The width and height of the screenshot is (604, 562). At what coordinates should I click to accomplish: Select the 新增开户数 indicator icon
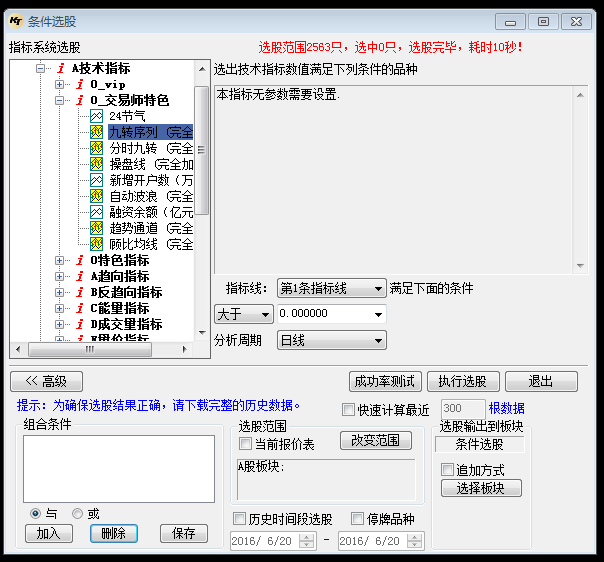click(x=97, y=181)
